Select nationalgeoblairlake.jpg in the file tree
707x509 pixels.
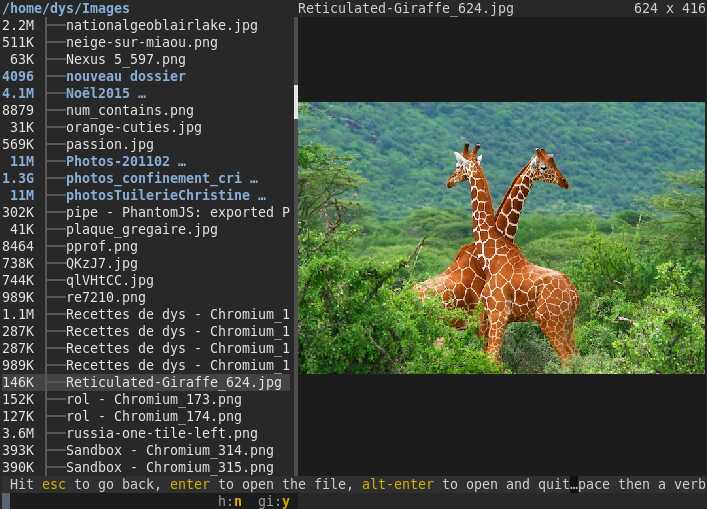[162, 26]
